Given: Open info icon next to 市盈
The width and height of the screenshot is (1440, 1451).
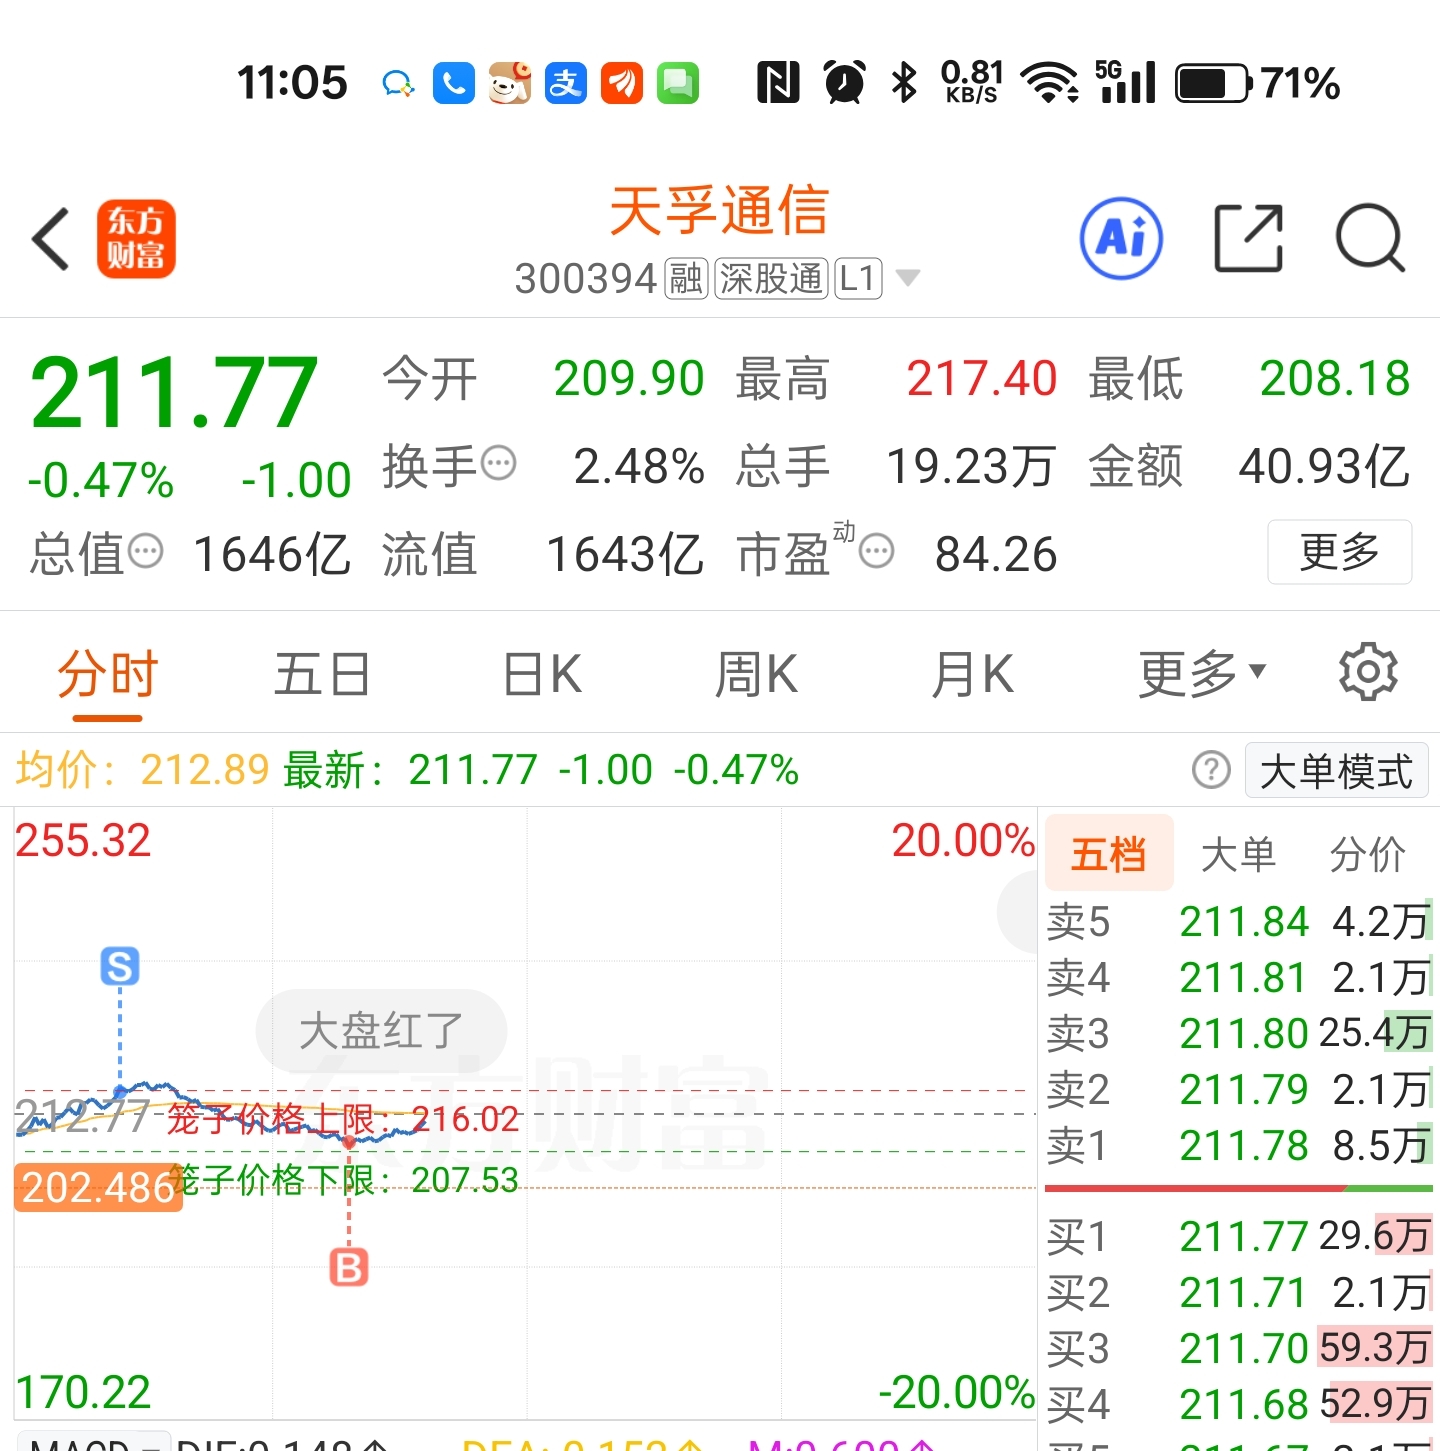Looking at the screenshot, I should click(x=877, y=552).
